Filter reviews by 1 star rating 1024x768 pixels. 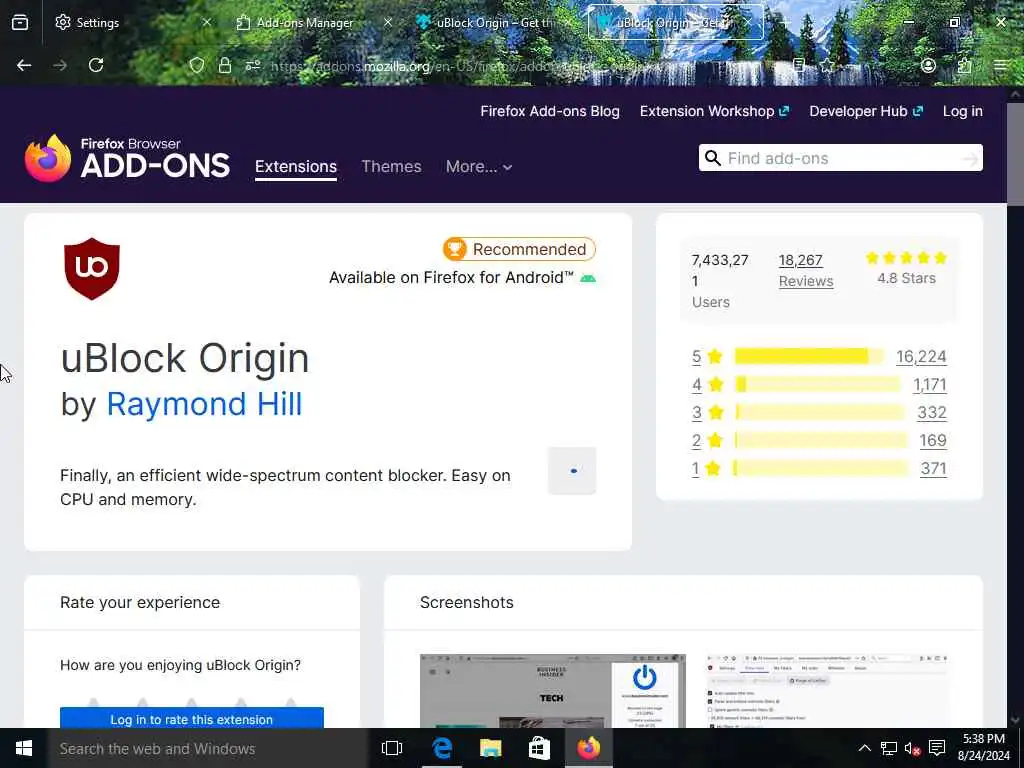click(707, 469)
